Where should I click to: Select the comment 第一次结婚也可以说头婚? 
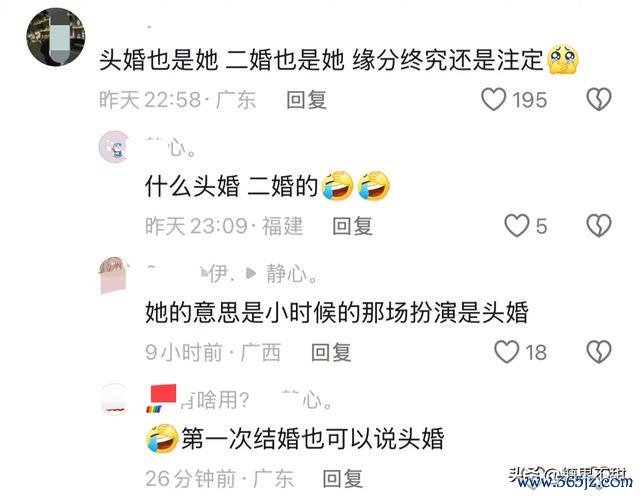point(313,439)
